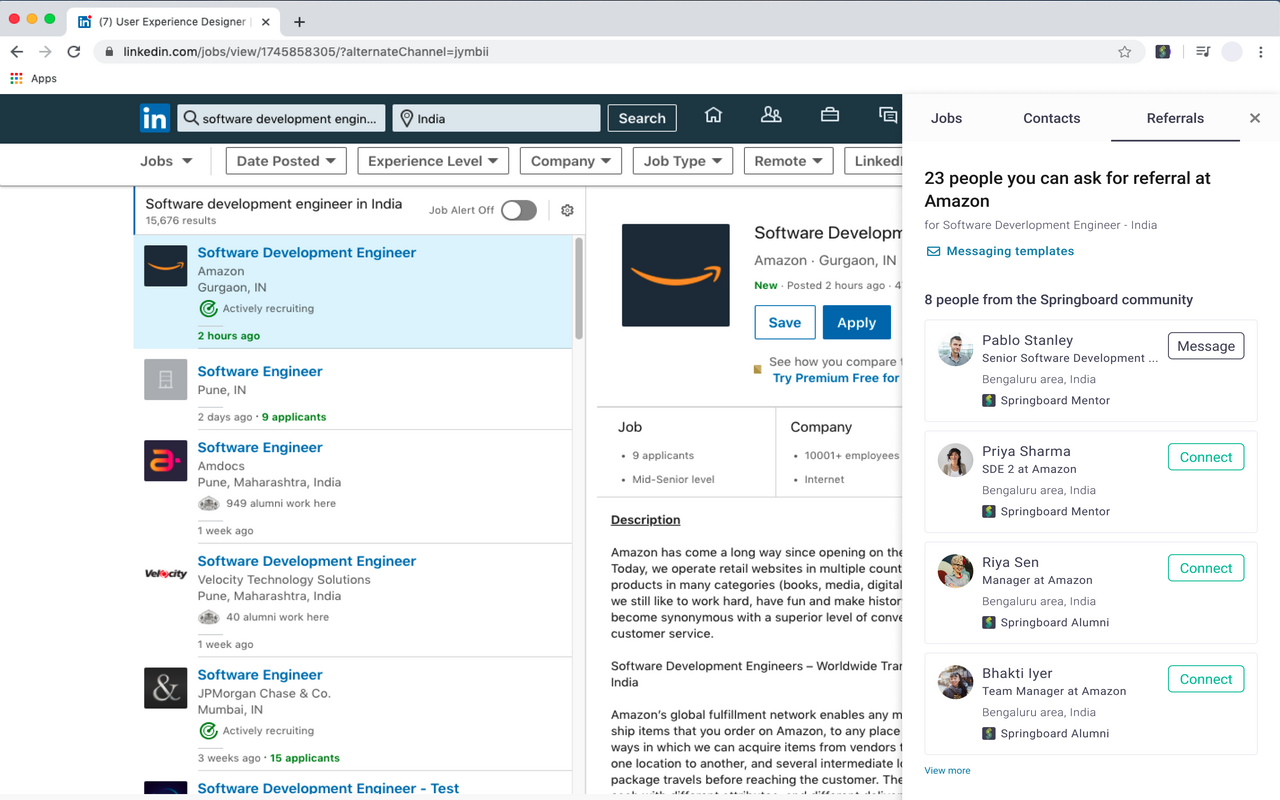Save the Amazon job posting

click(785, 322)
